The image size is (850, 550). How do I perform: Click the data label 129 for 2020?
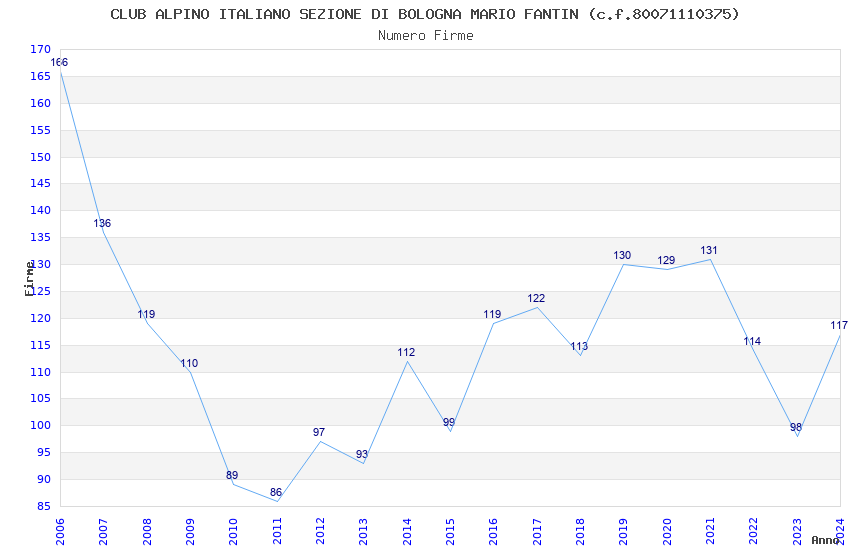click(666, 261)
